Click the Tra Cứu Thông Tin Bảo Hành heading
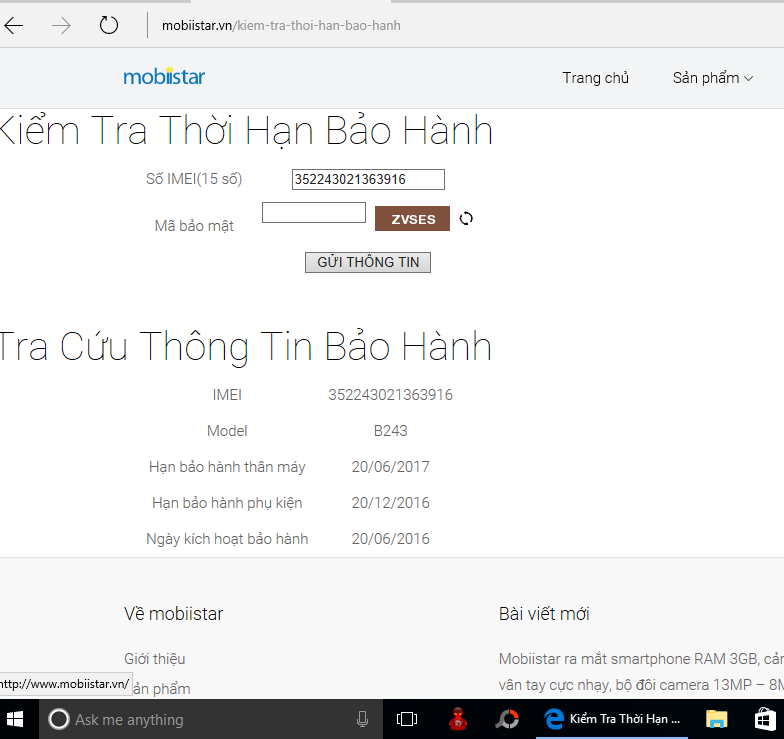 tap(246, 346)
